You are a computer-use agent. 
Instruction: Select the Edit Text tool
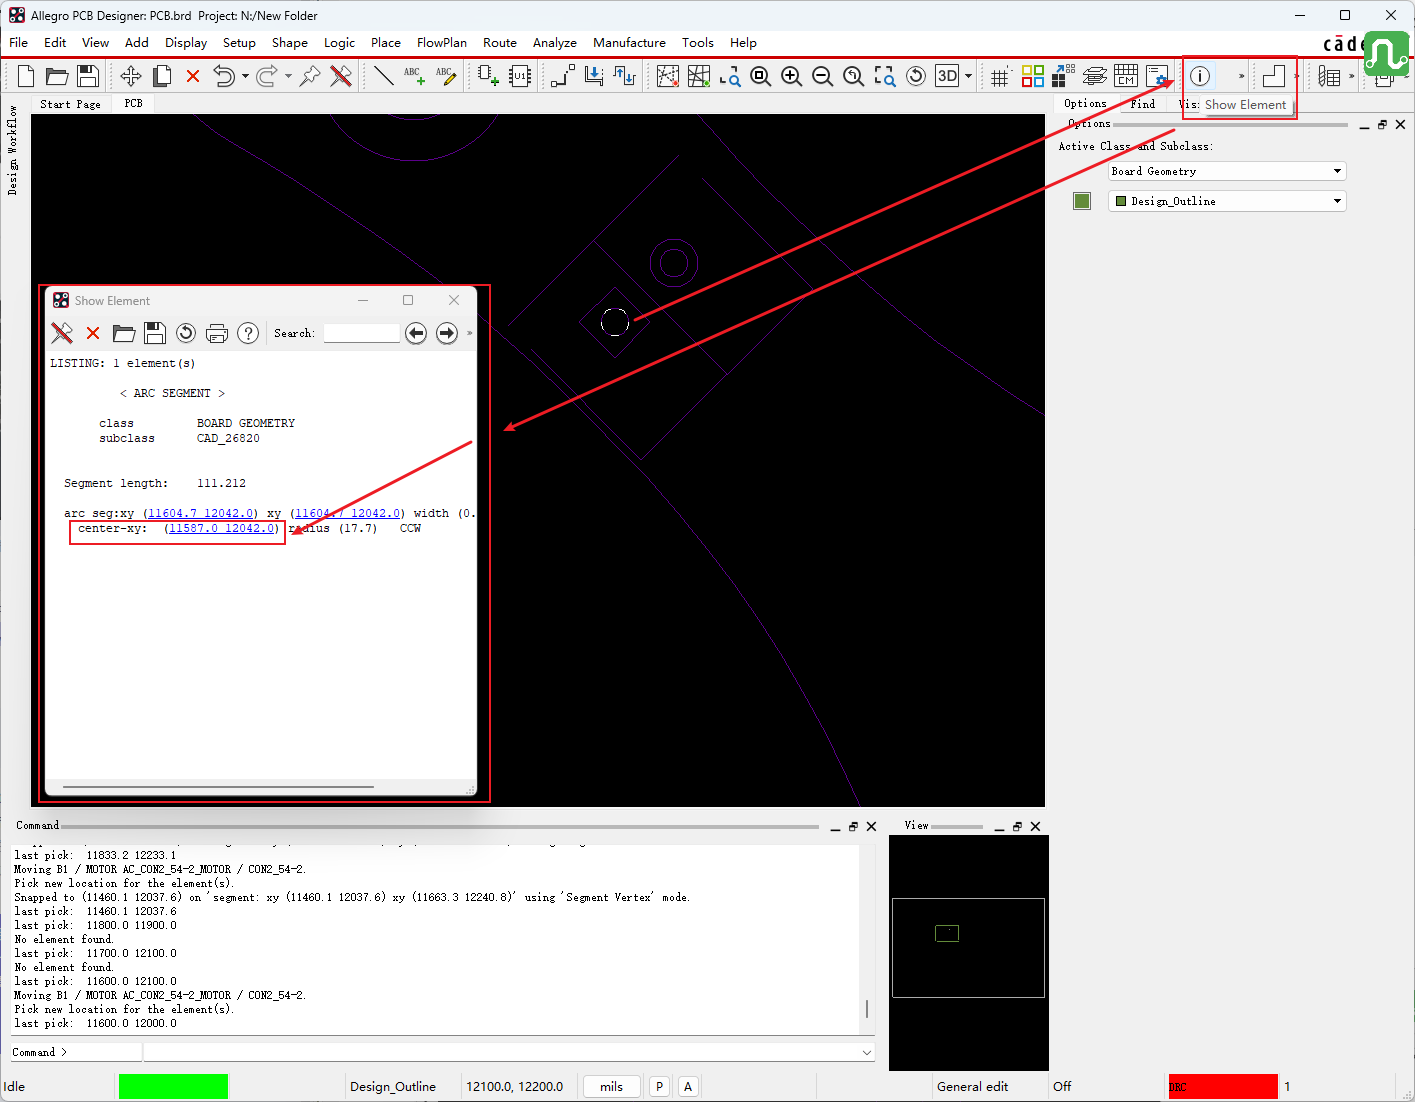point(445,76)
